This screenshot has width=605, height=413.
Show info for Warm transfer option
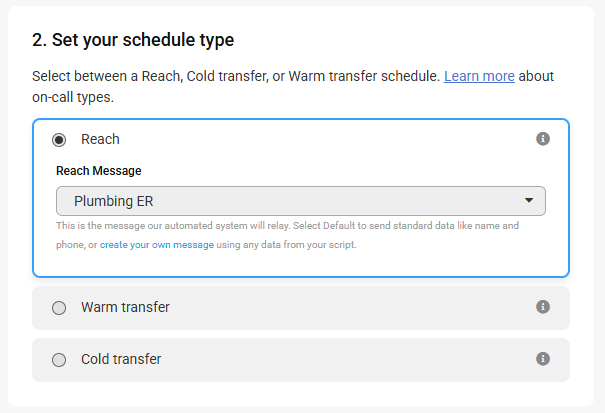click(x=542, y=307)
